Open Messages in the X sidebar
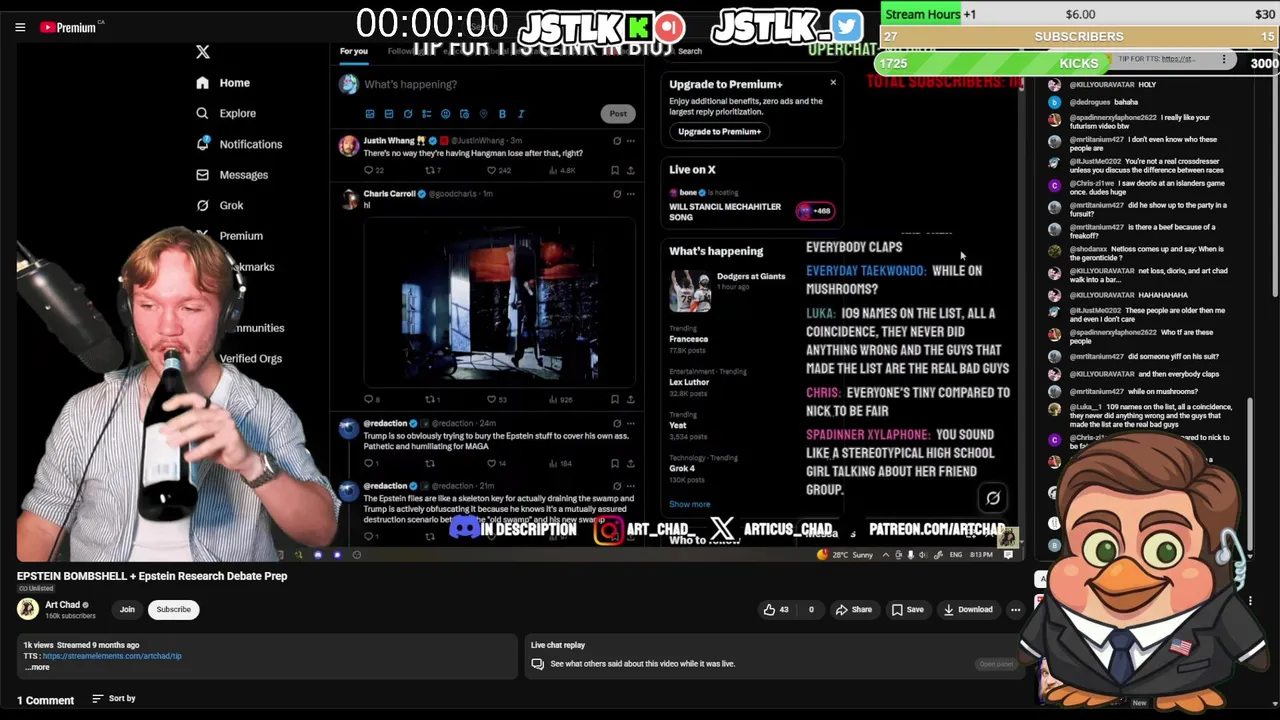The image size is (1280, 720). [x=233, y=175]
